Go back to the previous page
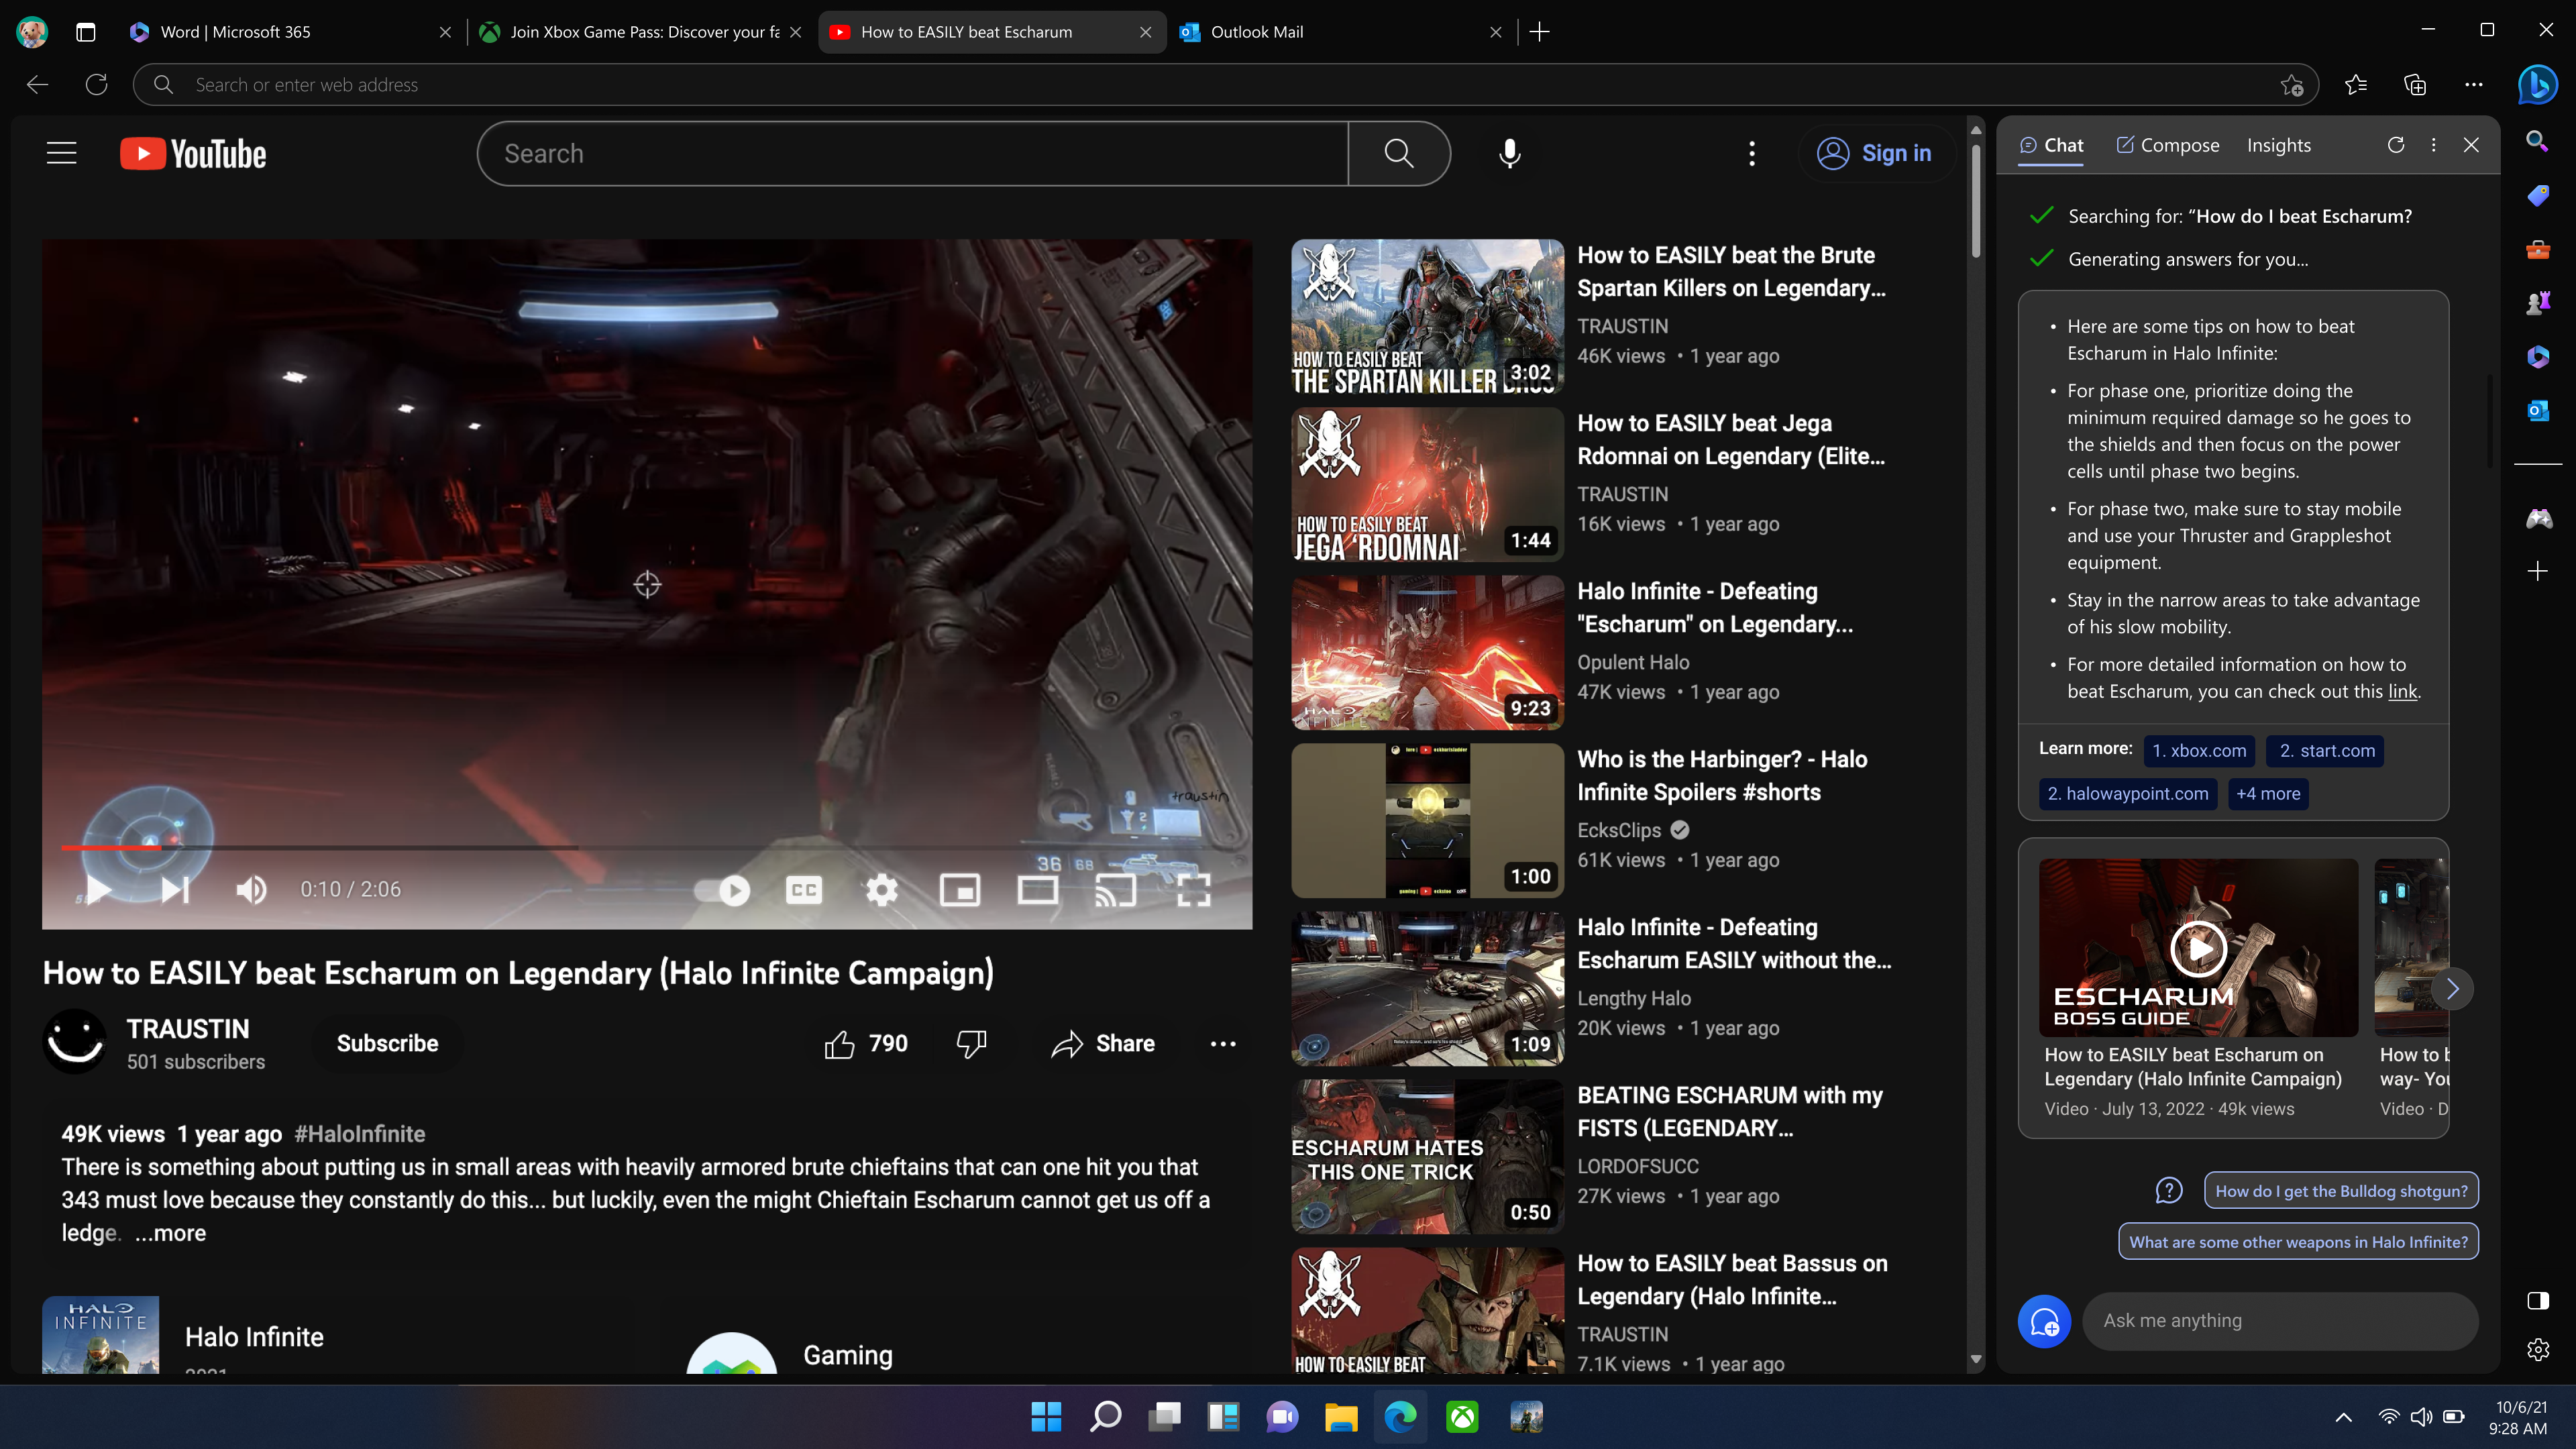The height and width of the screenshot is (1449, 2576). (x=37, y=85)
